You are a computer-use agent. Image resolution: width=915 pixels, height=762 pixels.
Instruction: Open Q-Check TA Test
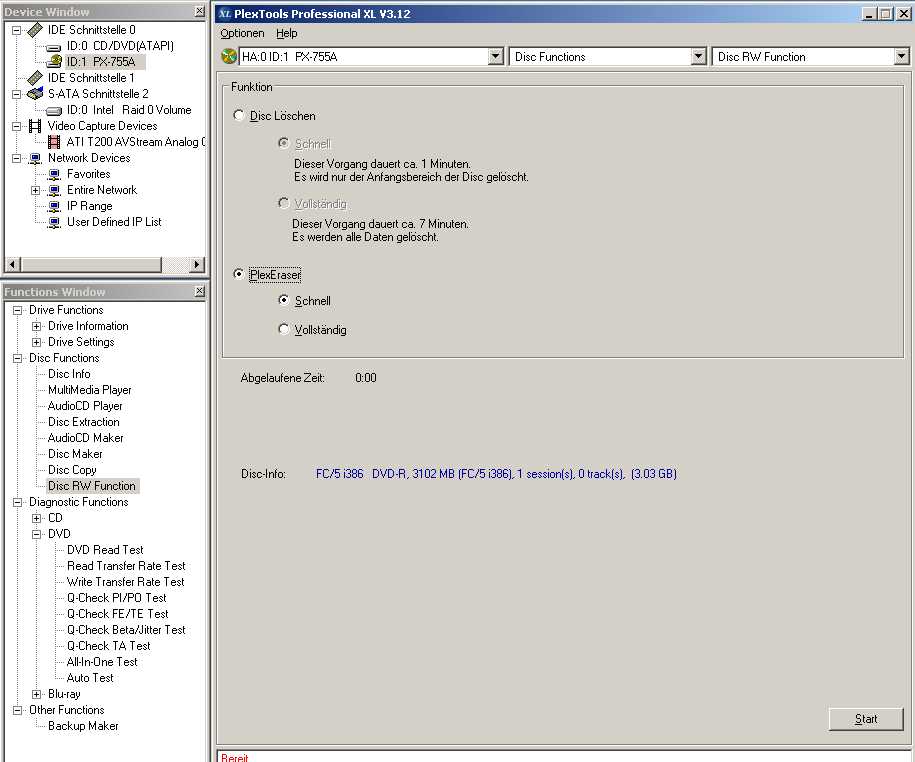tap(109, 646)
